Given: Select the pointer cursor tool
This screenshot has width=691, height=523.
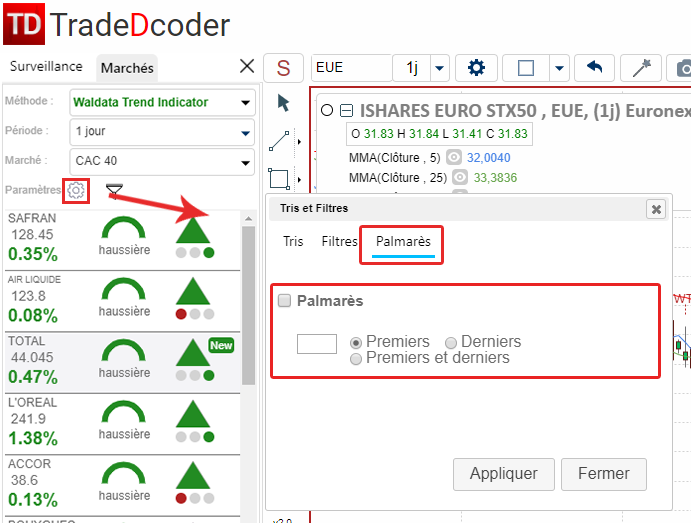Looking at the screenshot, I should coord(283,103).
